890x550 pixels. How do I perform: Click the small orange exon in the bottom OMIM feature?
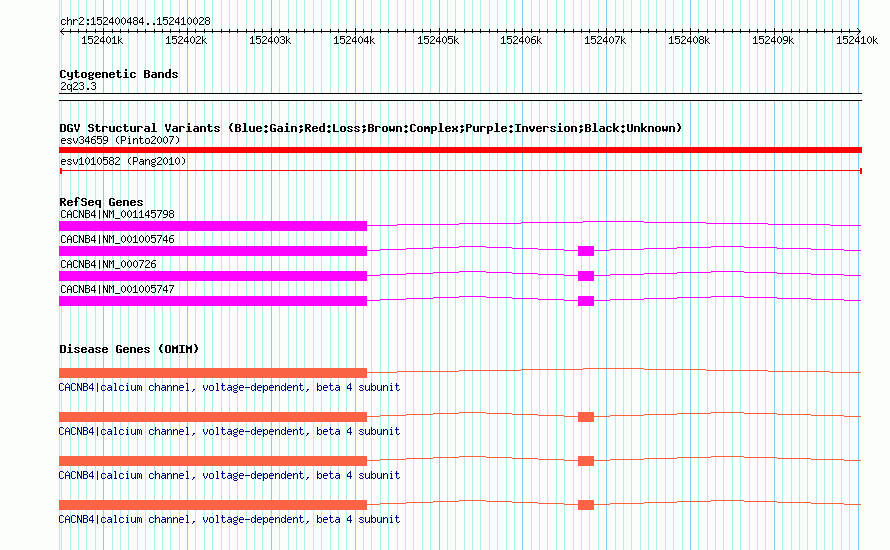coord(586,505)
